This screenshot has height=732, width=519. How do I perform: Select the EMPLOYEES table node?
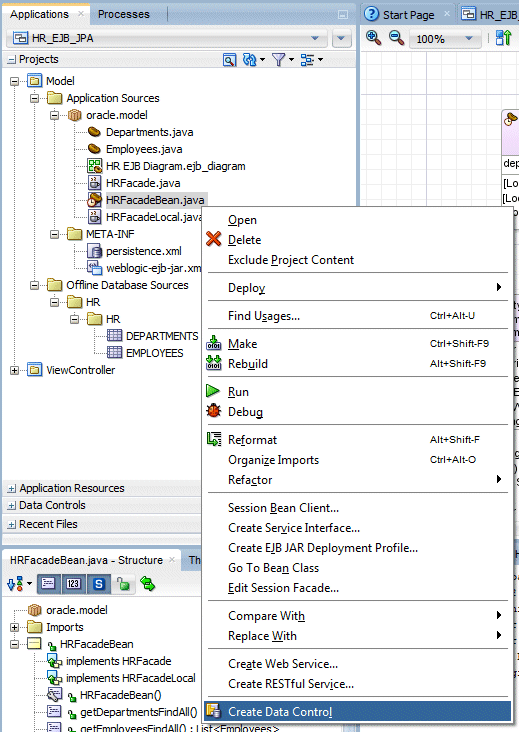(x=154, y=353)
